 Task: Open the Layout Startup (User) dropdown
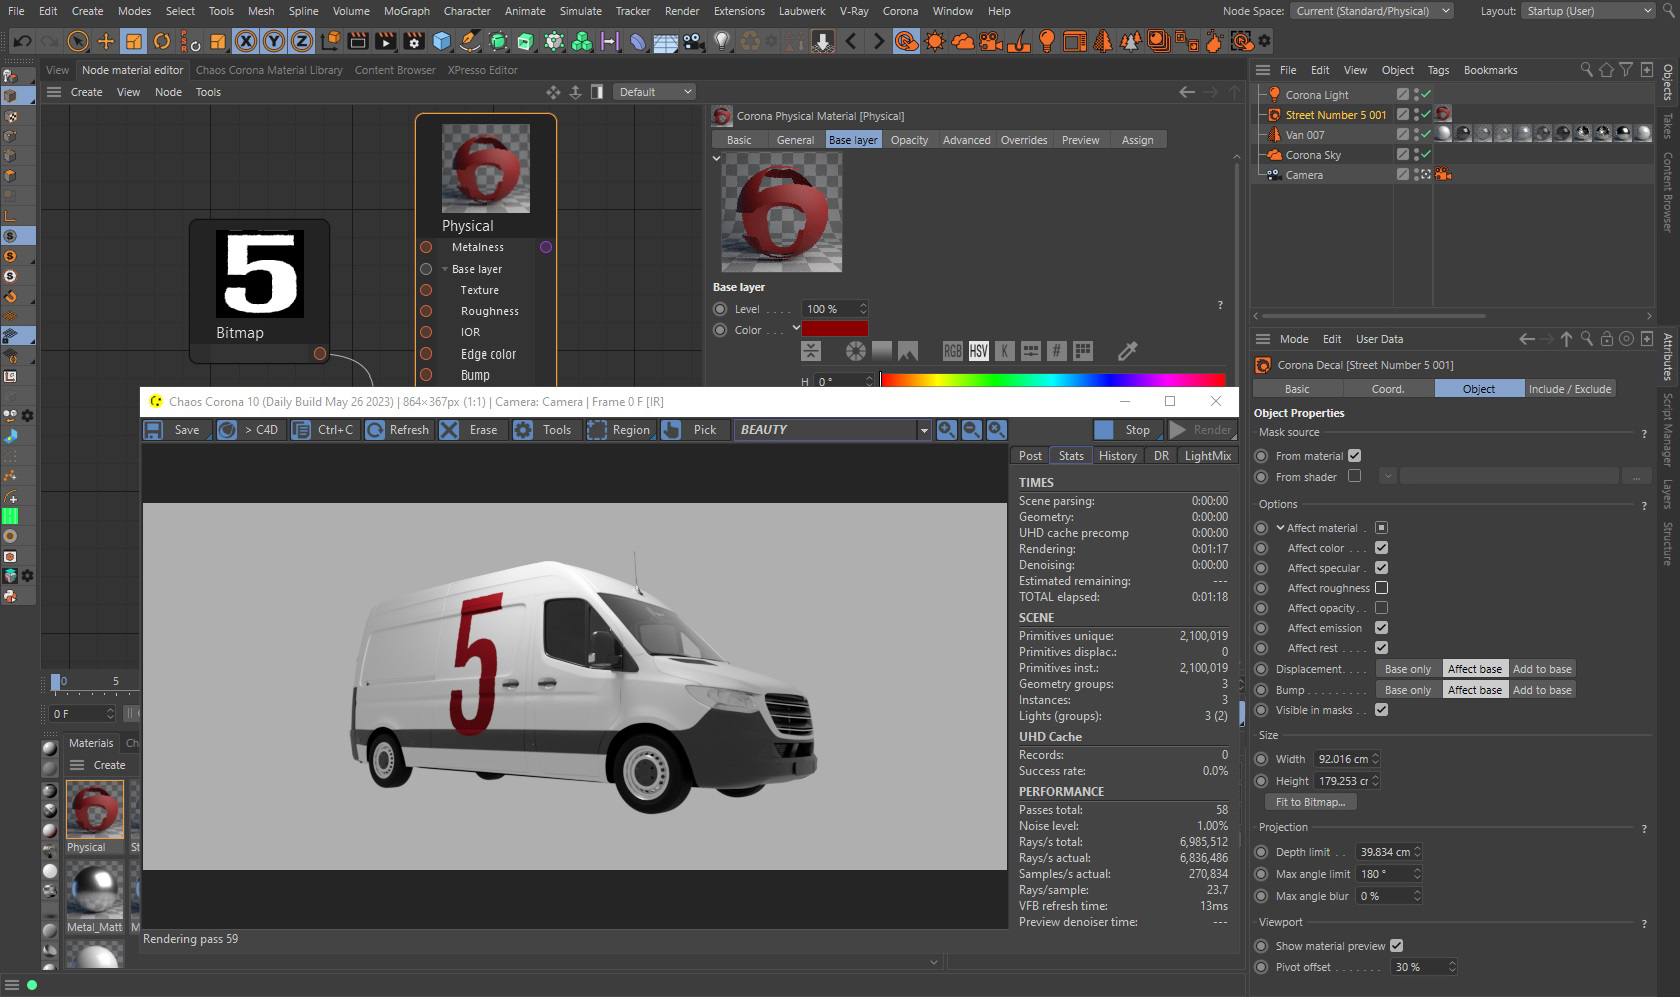(1590, 11)
